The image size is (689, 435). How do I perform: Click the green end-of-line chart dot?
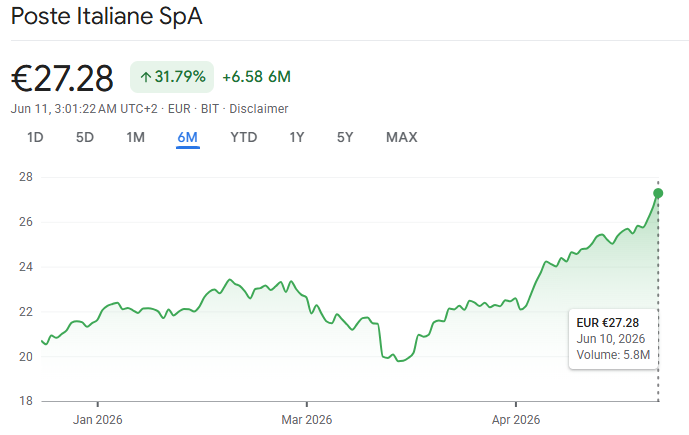658,193
